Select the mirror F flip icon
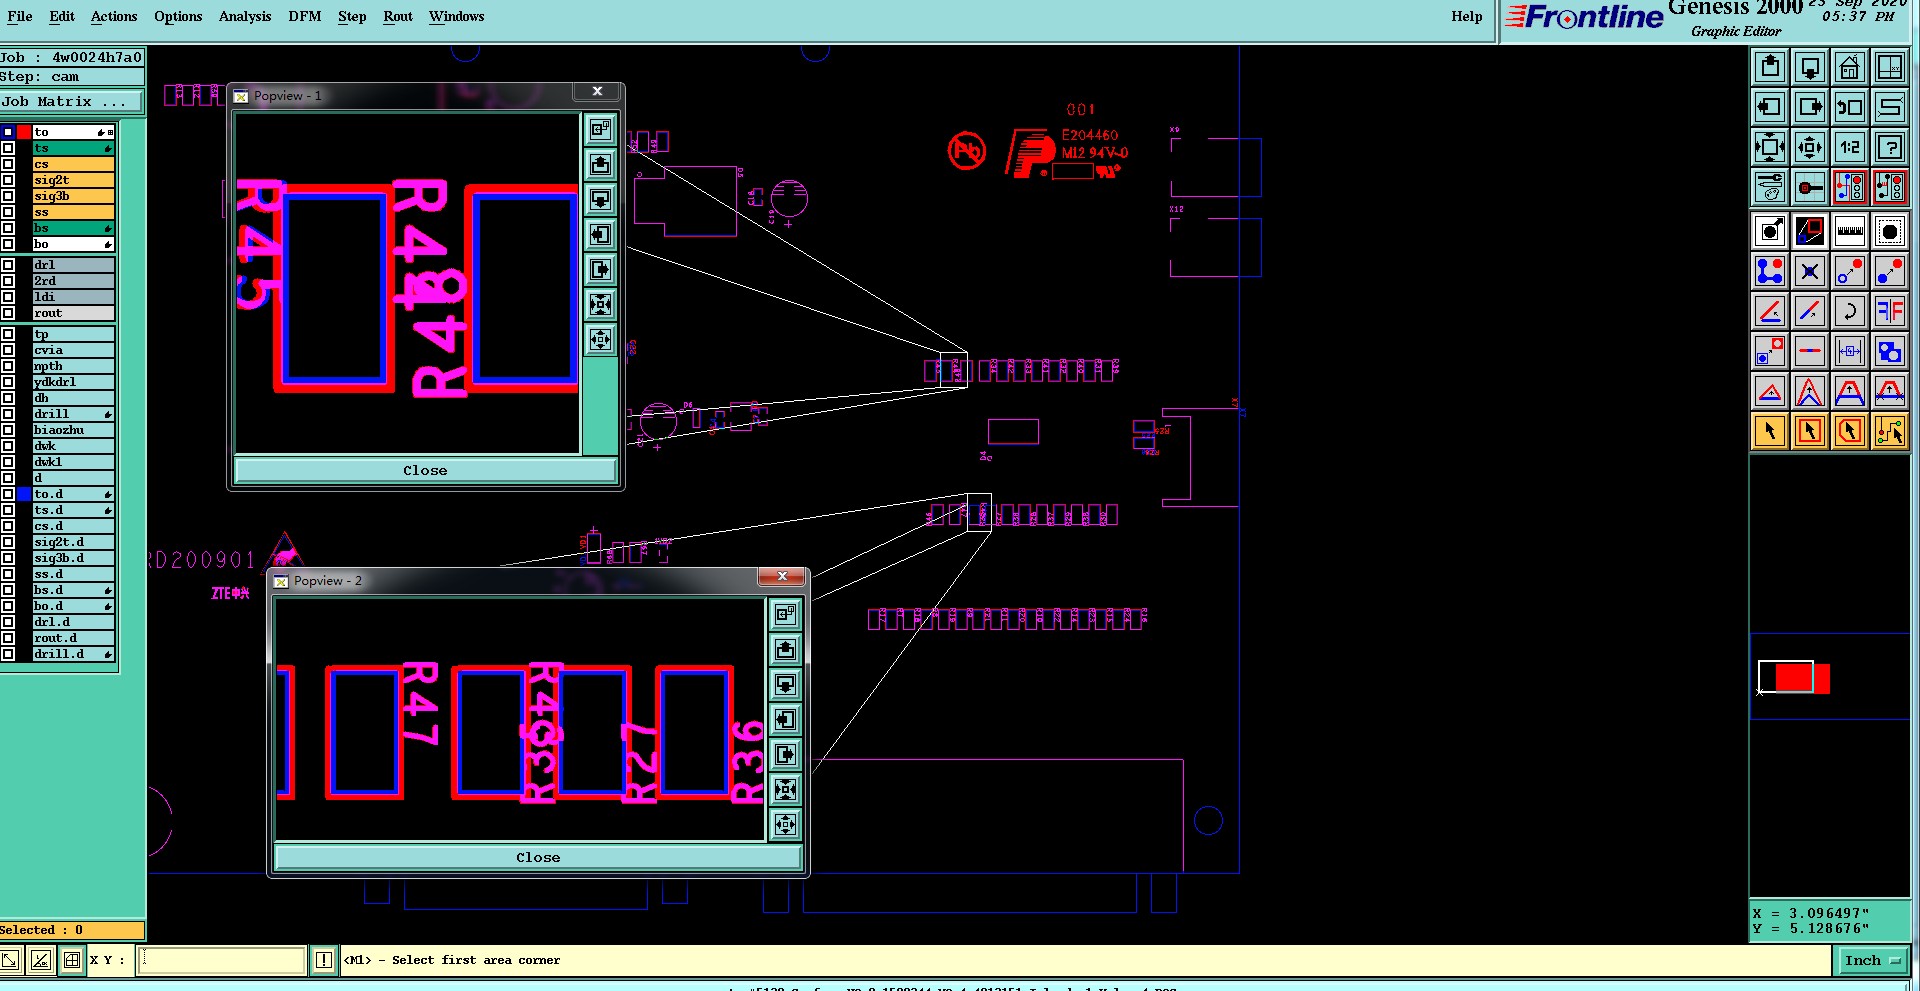 point(1889,311)
